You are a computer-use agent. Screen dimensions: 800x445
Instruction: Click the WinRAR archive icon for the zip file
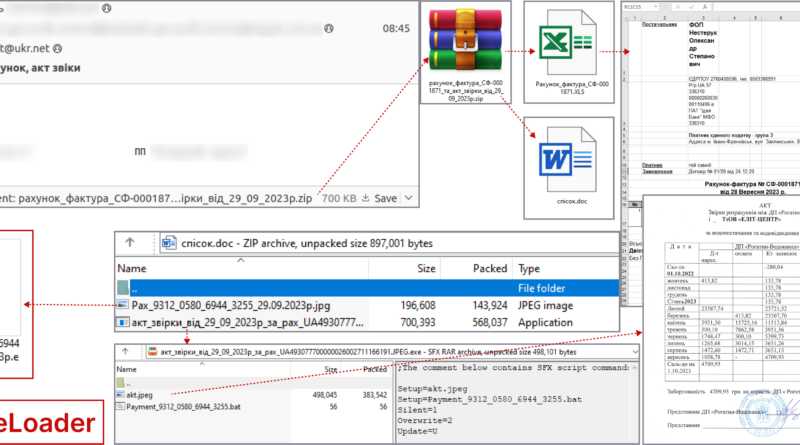pyautogui.click(x=465, y=40)
